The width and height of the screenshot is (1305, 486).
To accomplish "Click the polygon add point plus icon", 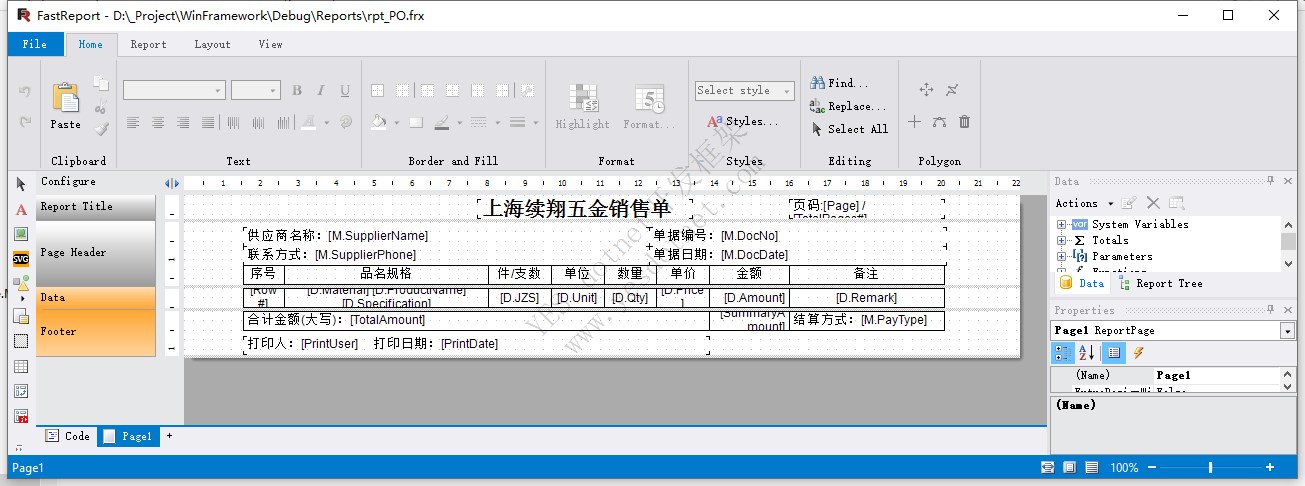I will pos(914,122).
